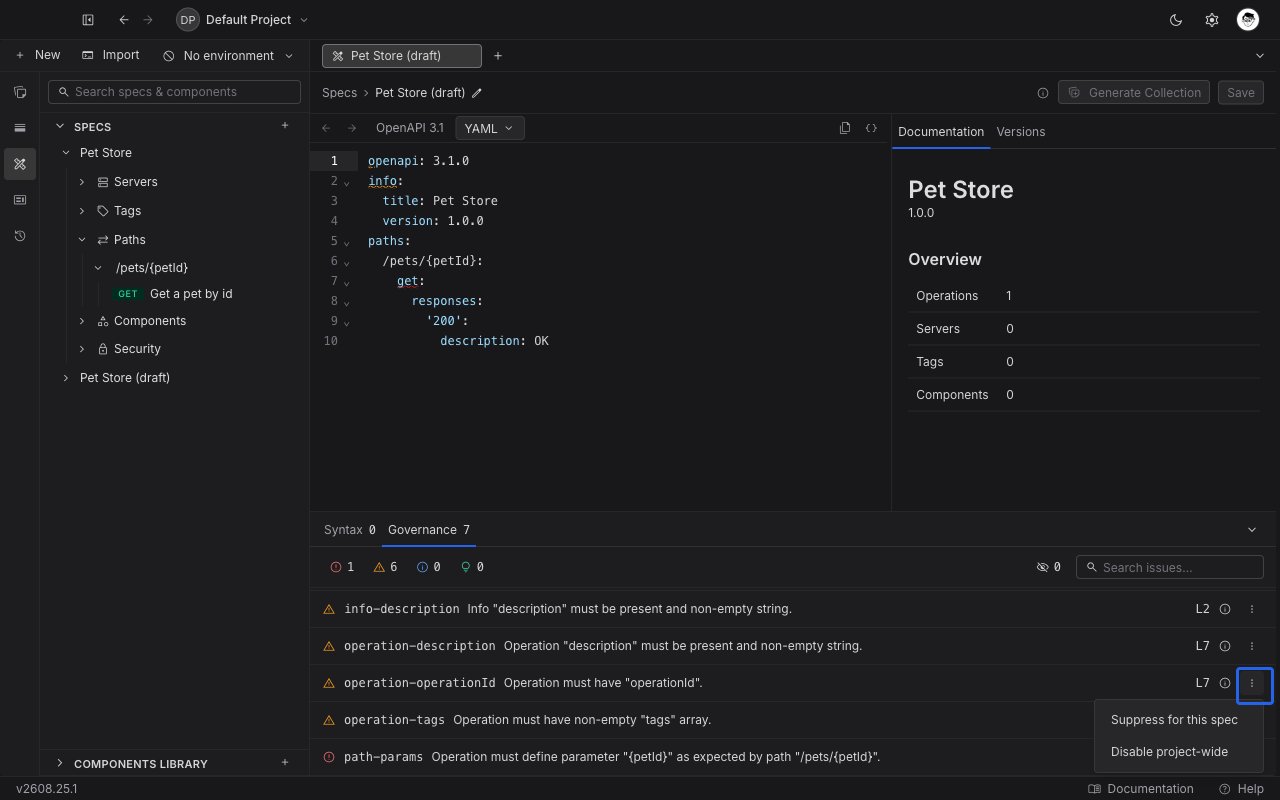Click the New button
The width and height of the screenshot is (1280, 800).
pos(38,55)
